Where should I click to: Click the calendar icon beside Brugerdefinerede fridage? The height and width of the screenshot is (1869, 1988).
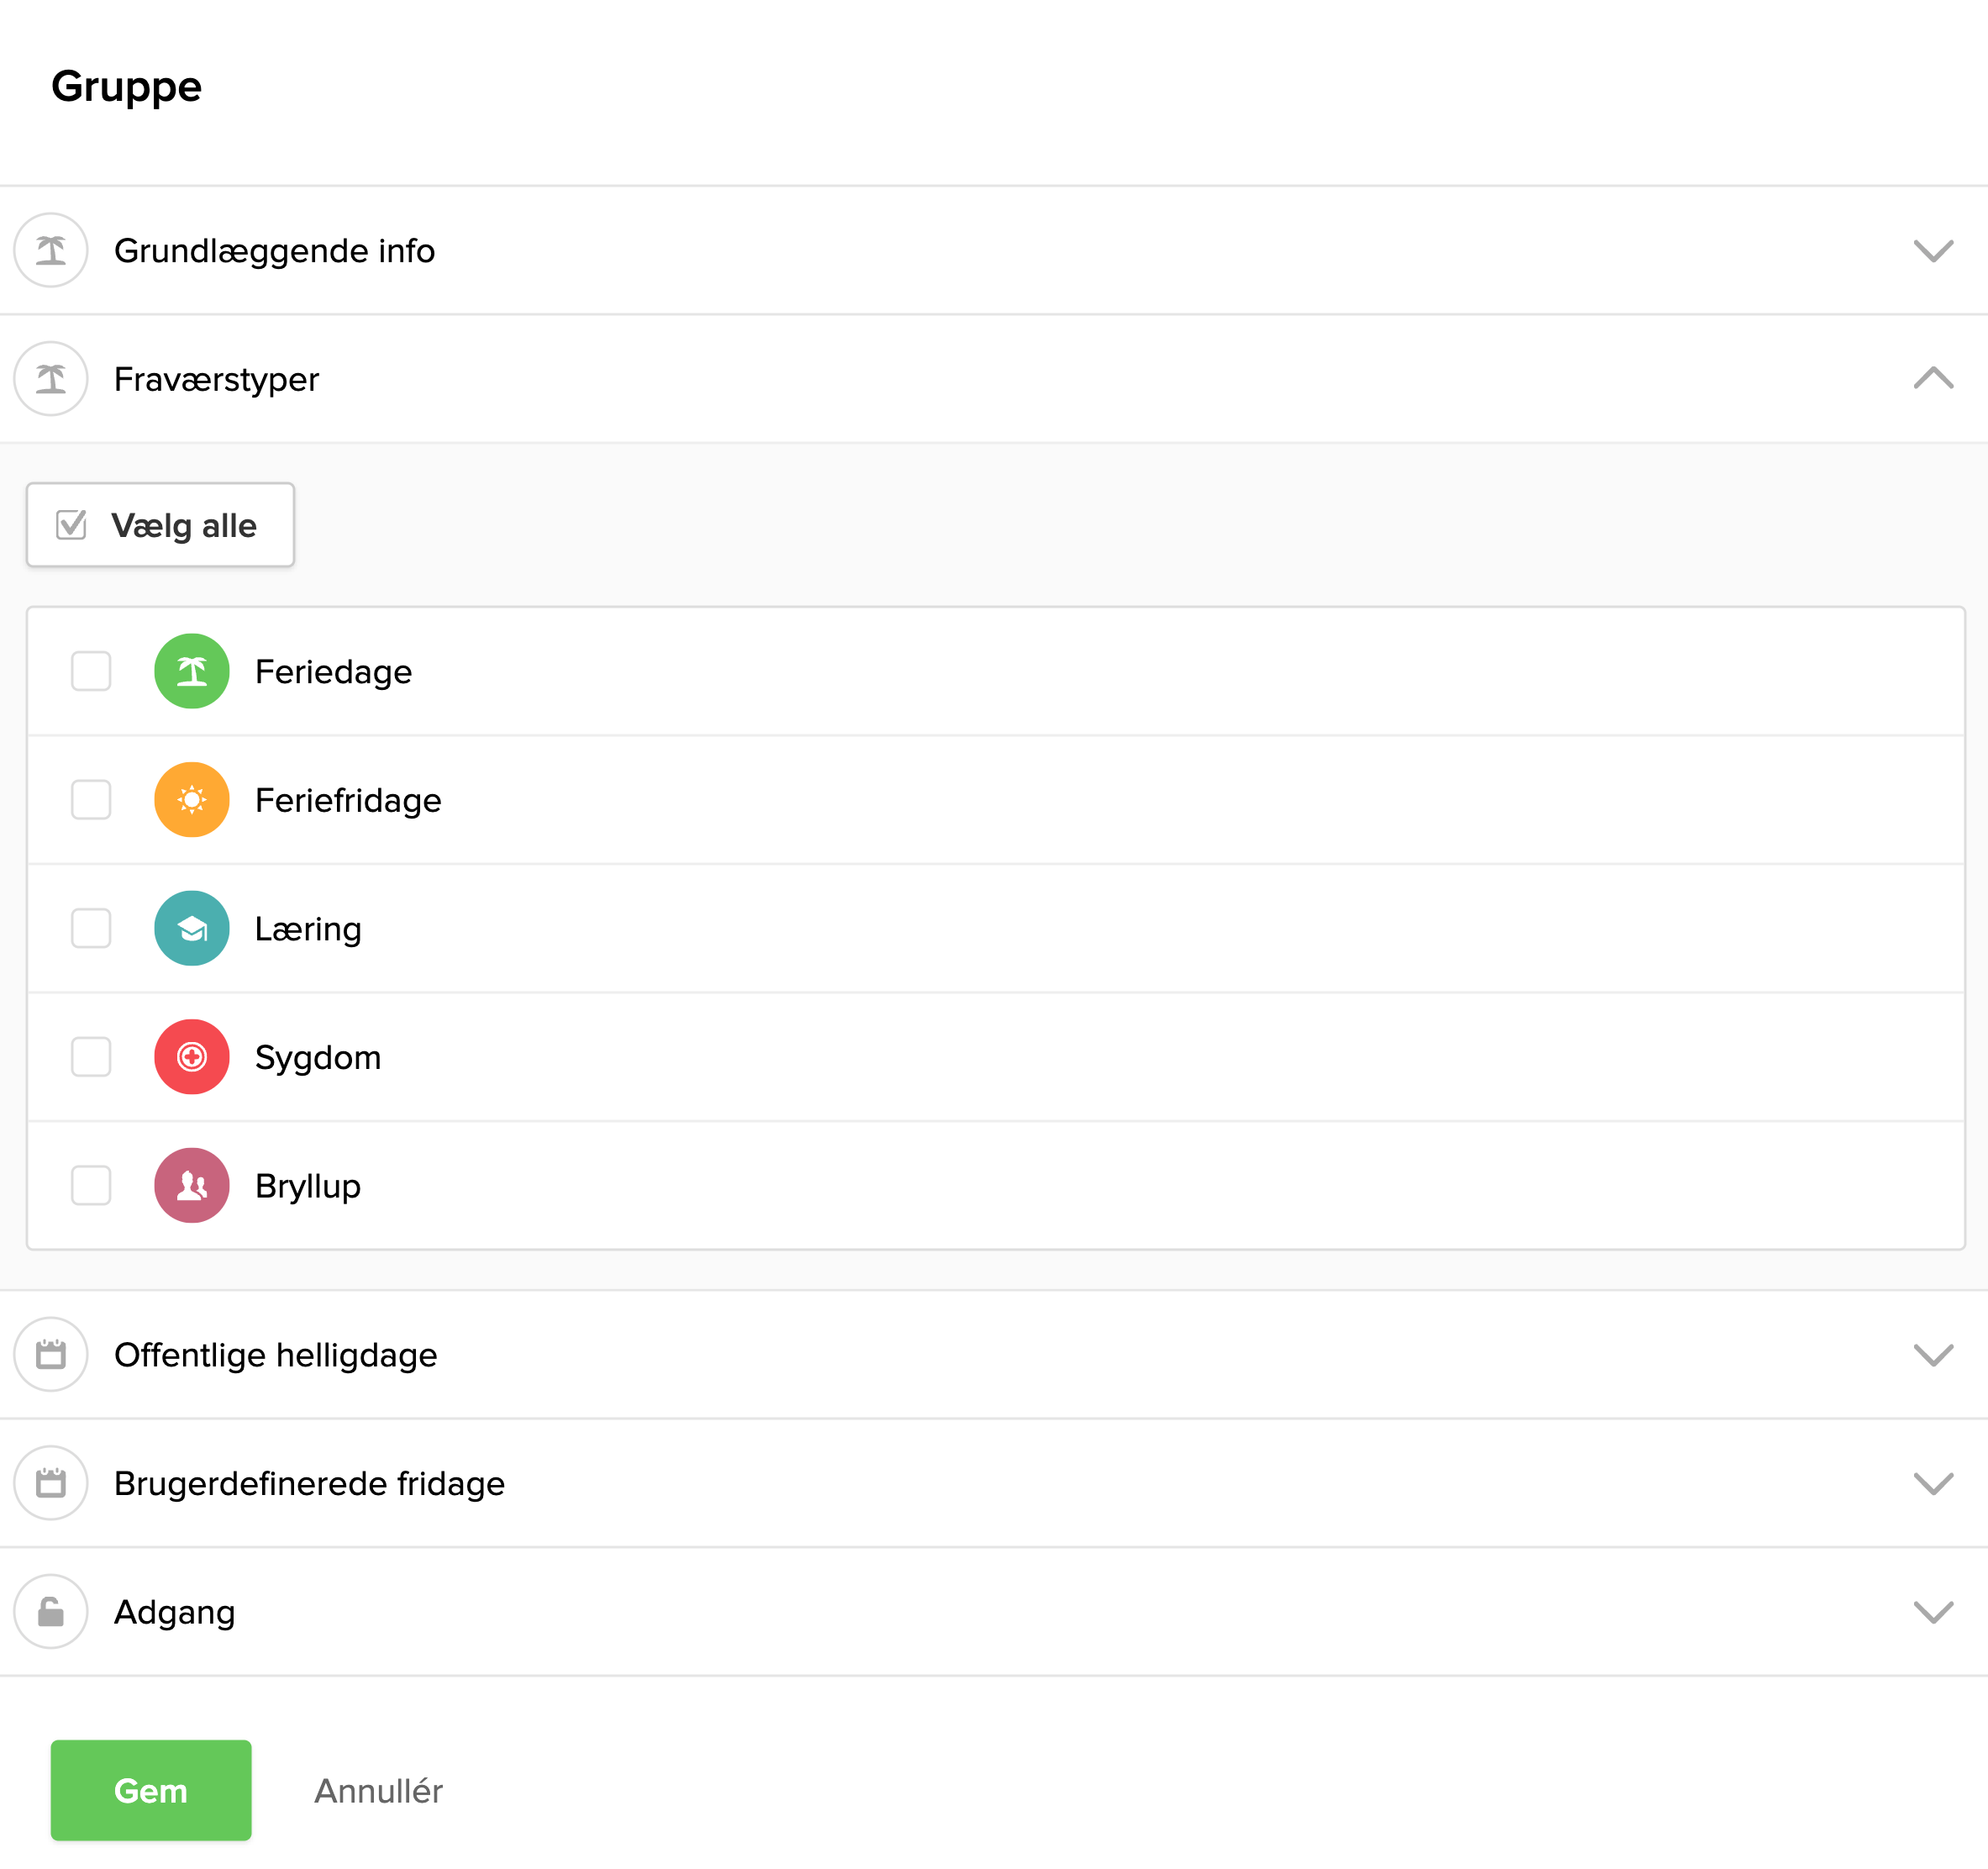coord(51,1483)
